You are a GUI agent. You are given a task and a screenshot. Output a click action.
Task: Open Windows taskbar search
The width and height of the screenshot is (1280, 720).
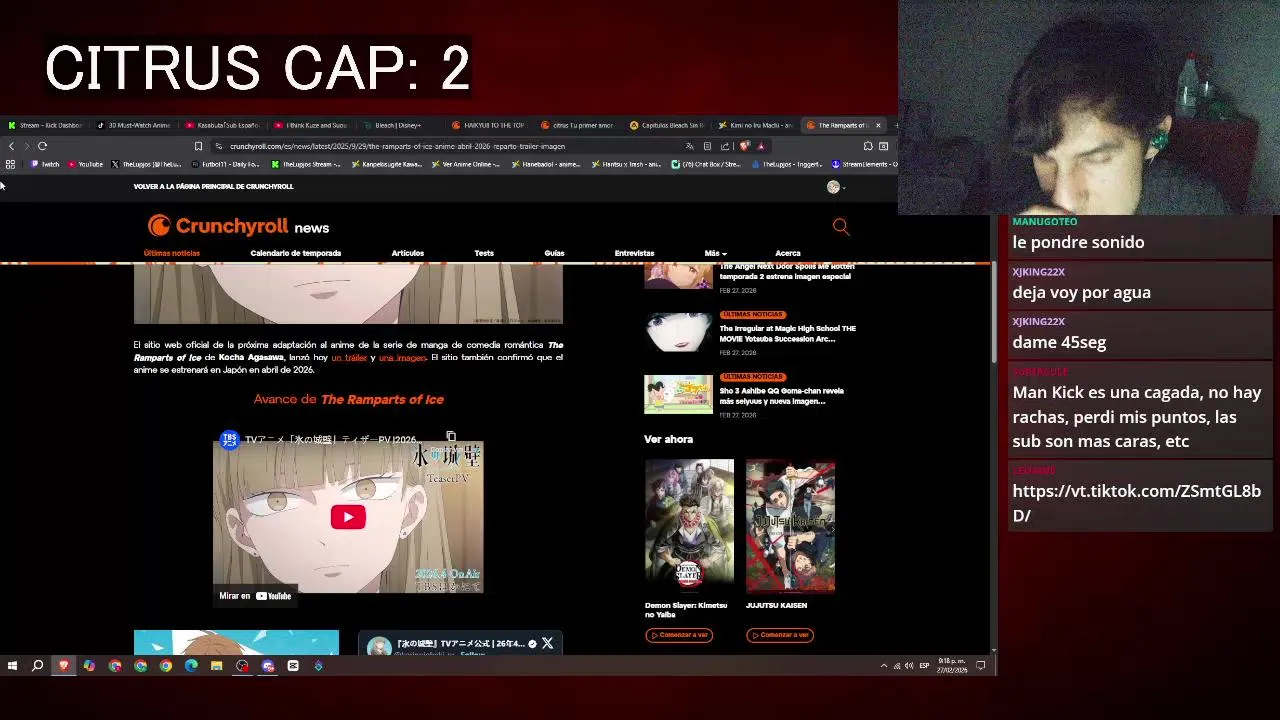(x=37, y=666)
